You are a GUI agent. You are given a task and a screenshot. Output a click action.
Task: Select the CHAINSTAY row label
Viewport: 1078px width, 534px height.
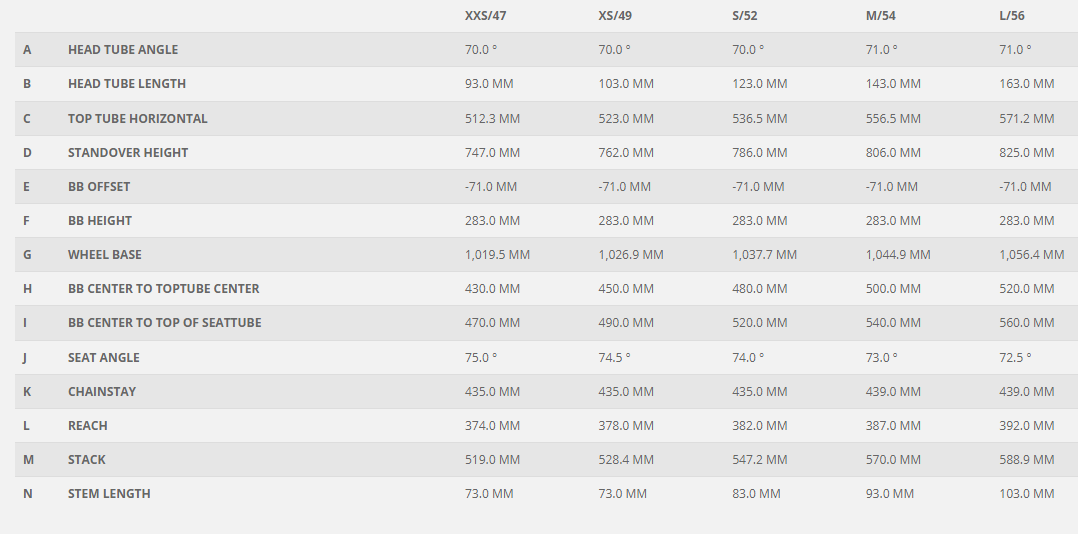(102, 391)
